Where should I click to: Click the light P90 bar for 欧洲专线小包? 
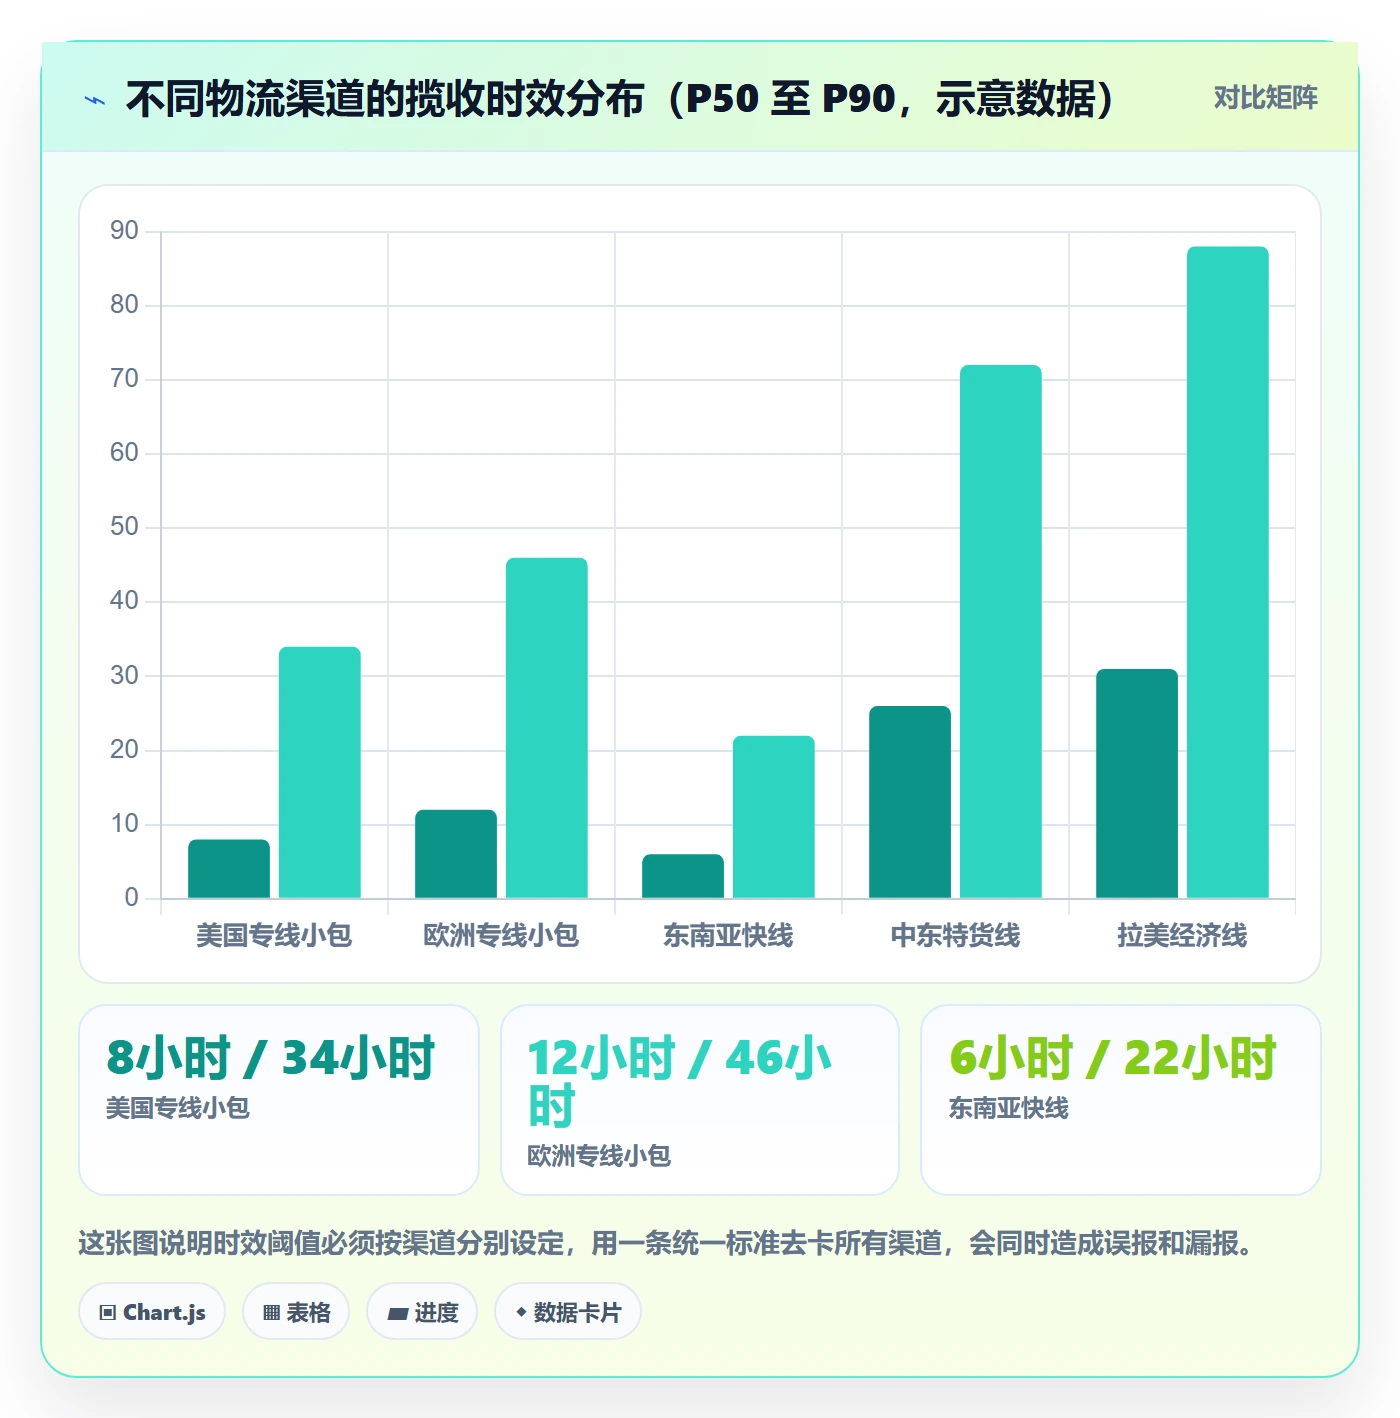point(547,728)
